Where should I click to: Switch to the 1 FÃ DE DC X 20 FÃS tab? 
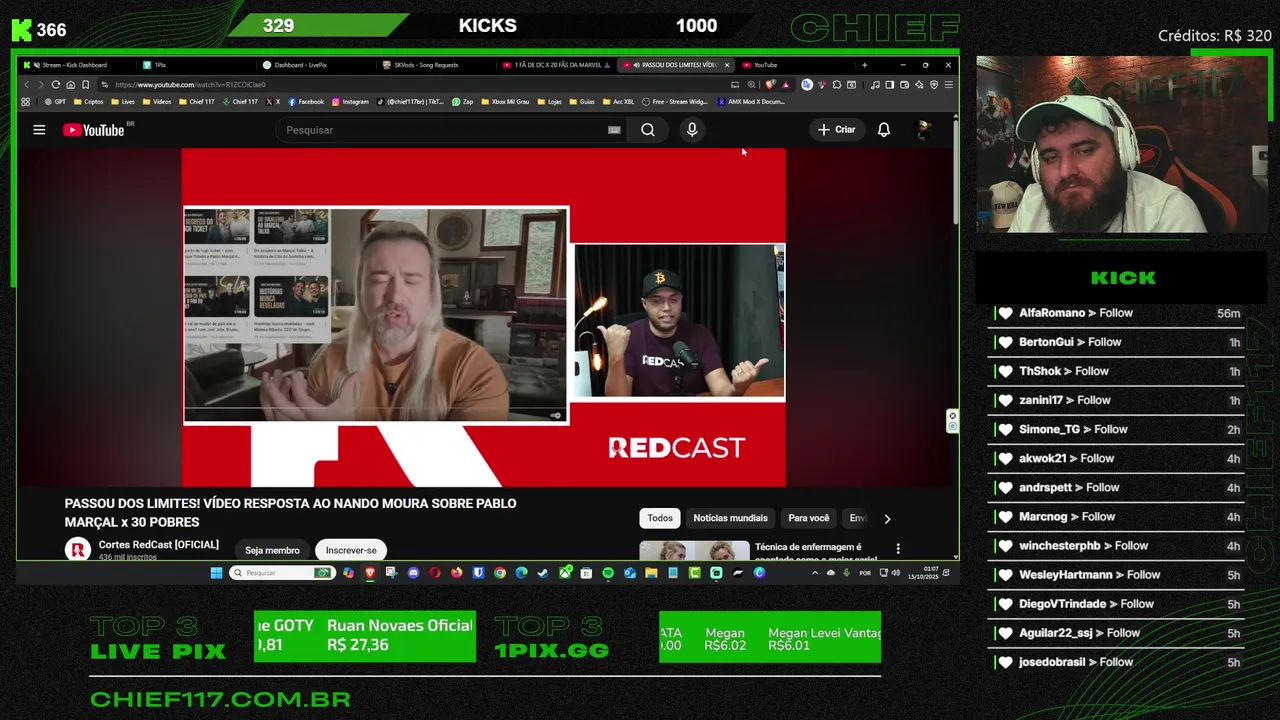pos(556,65)
